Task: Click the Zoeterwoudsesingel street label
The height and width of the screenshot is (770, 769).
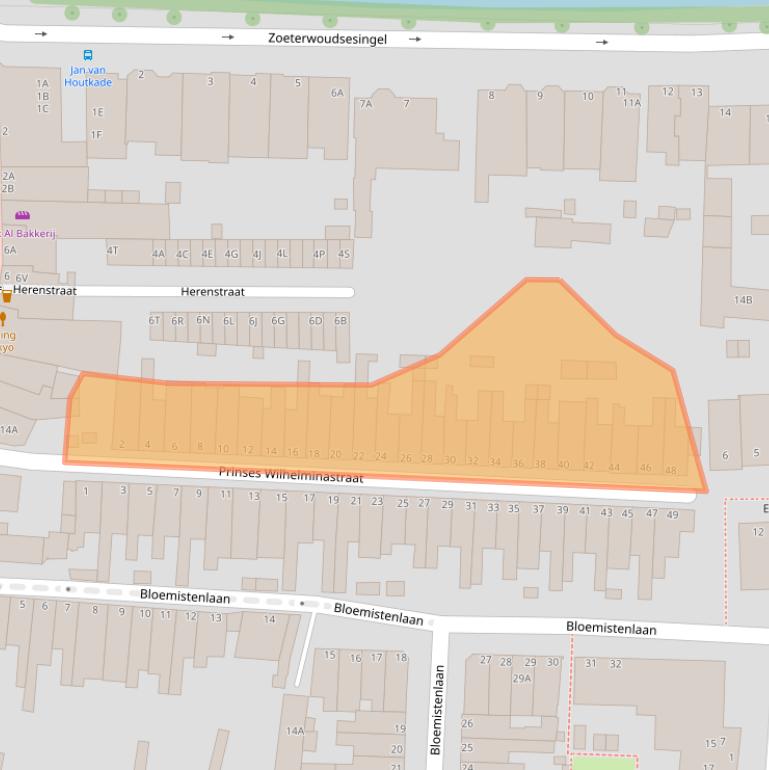Action: point(327,39)
